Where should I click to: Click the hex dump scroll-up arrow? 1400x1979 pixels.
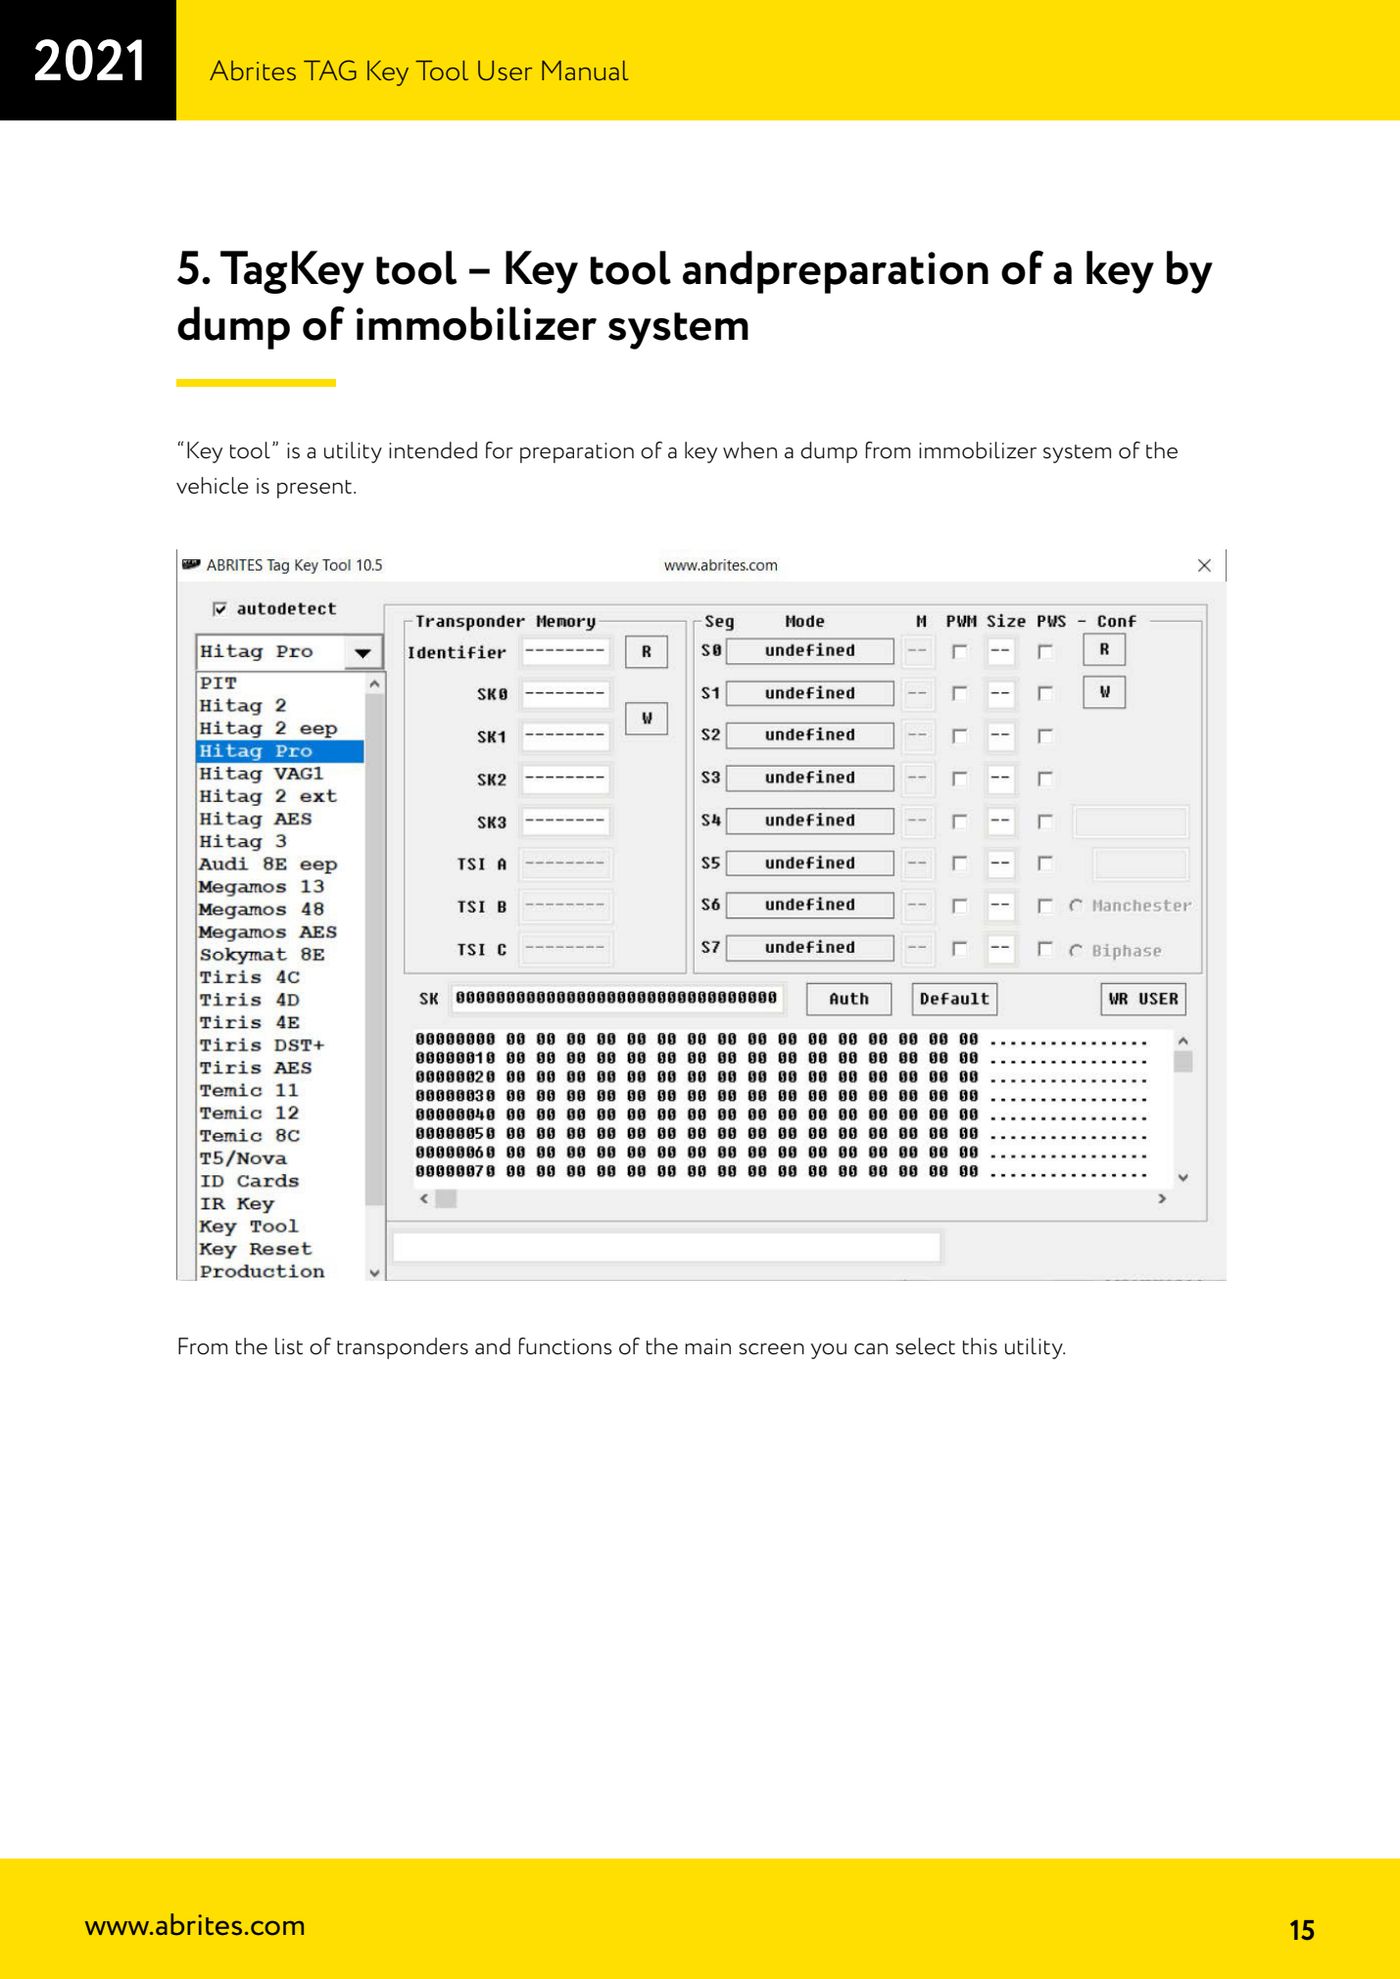1183,1041
